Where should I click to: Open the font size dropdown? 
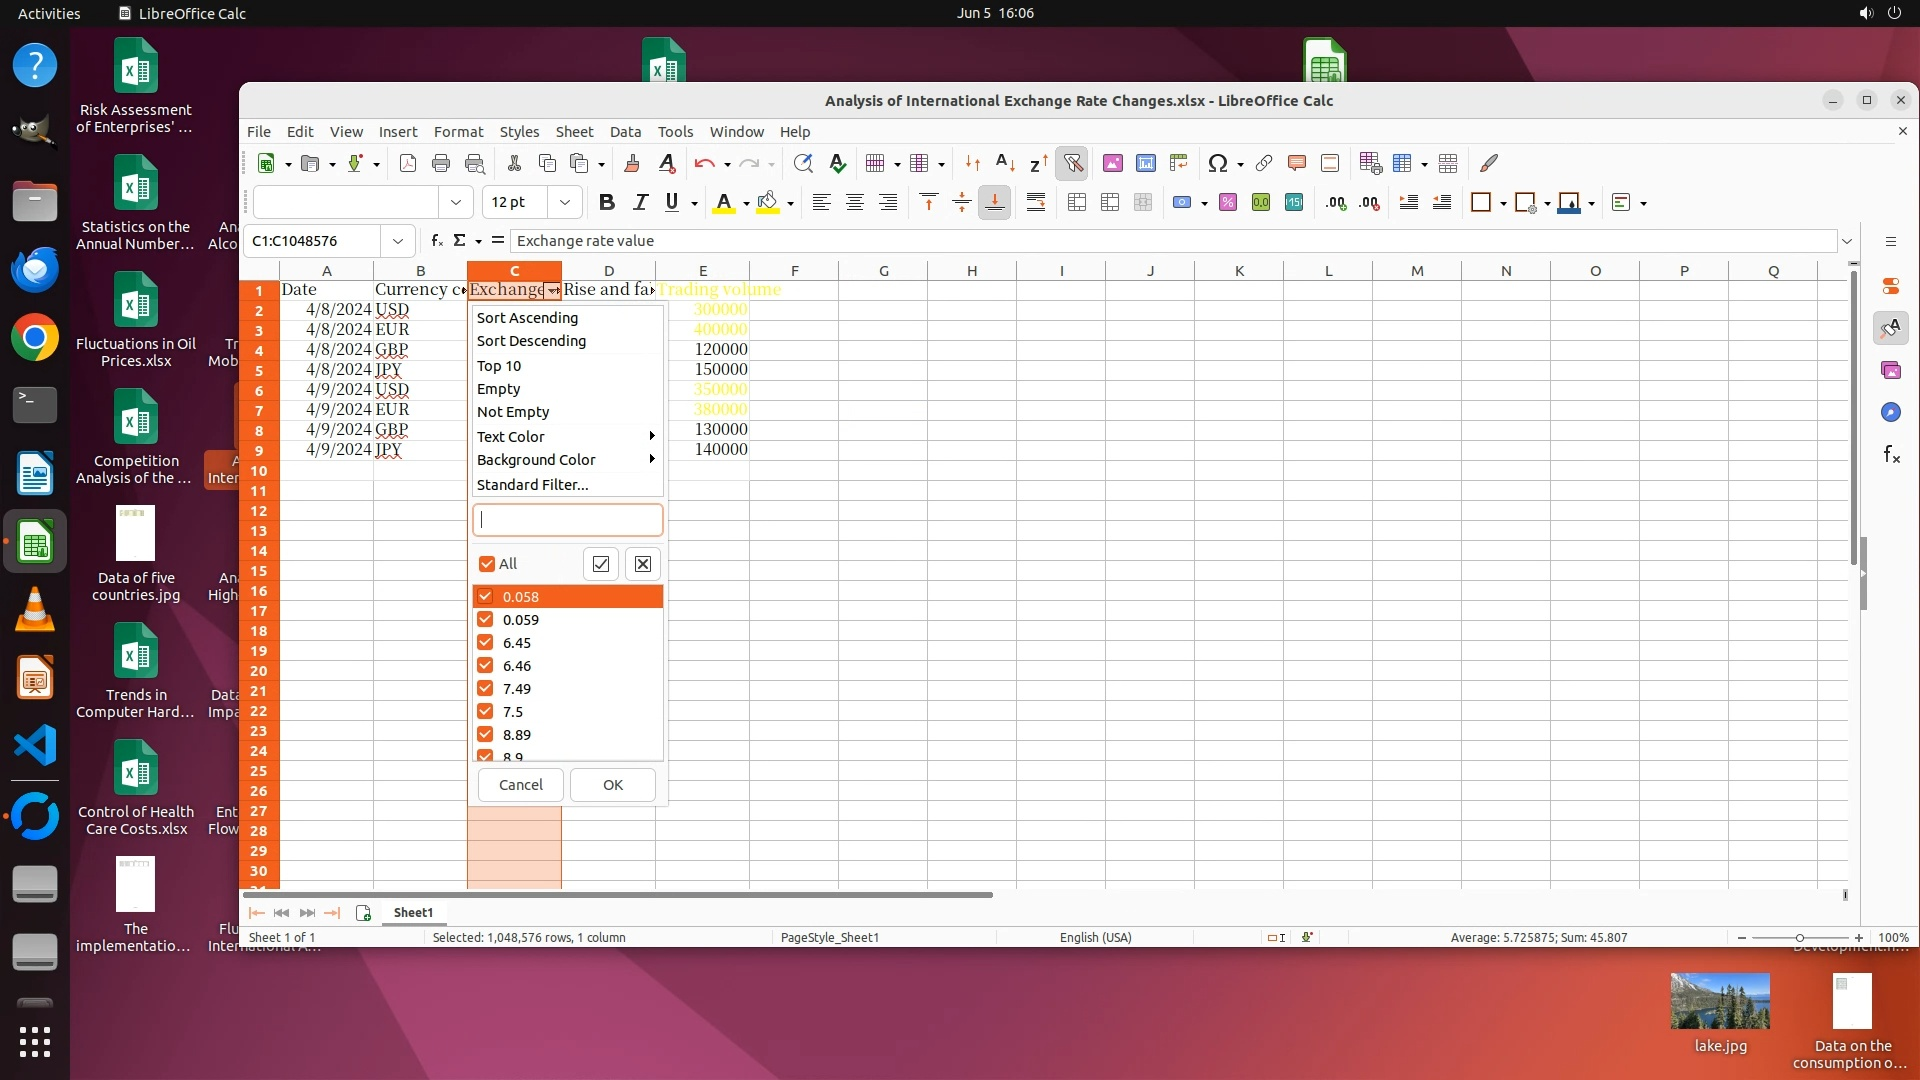565,202
